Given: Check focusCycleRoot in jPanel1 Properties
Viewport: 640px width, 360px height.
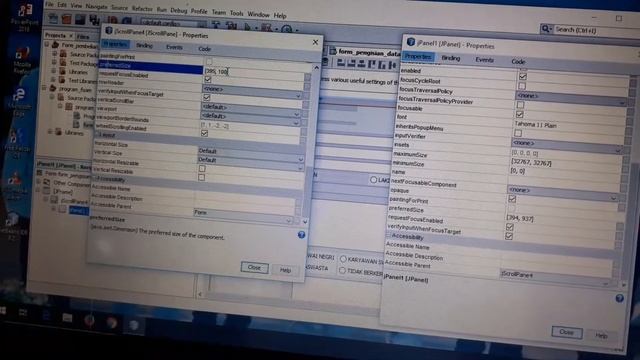Looking at the screenshot, I should coord(522,86).
